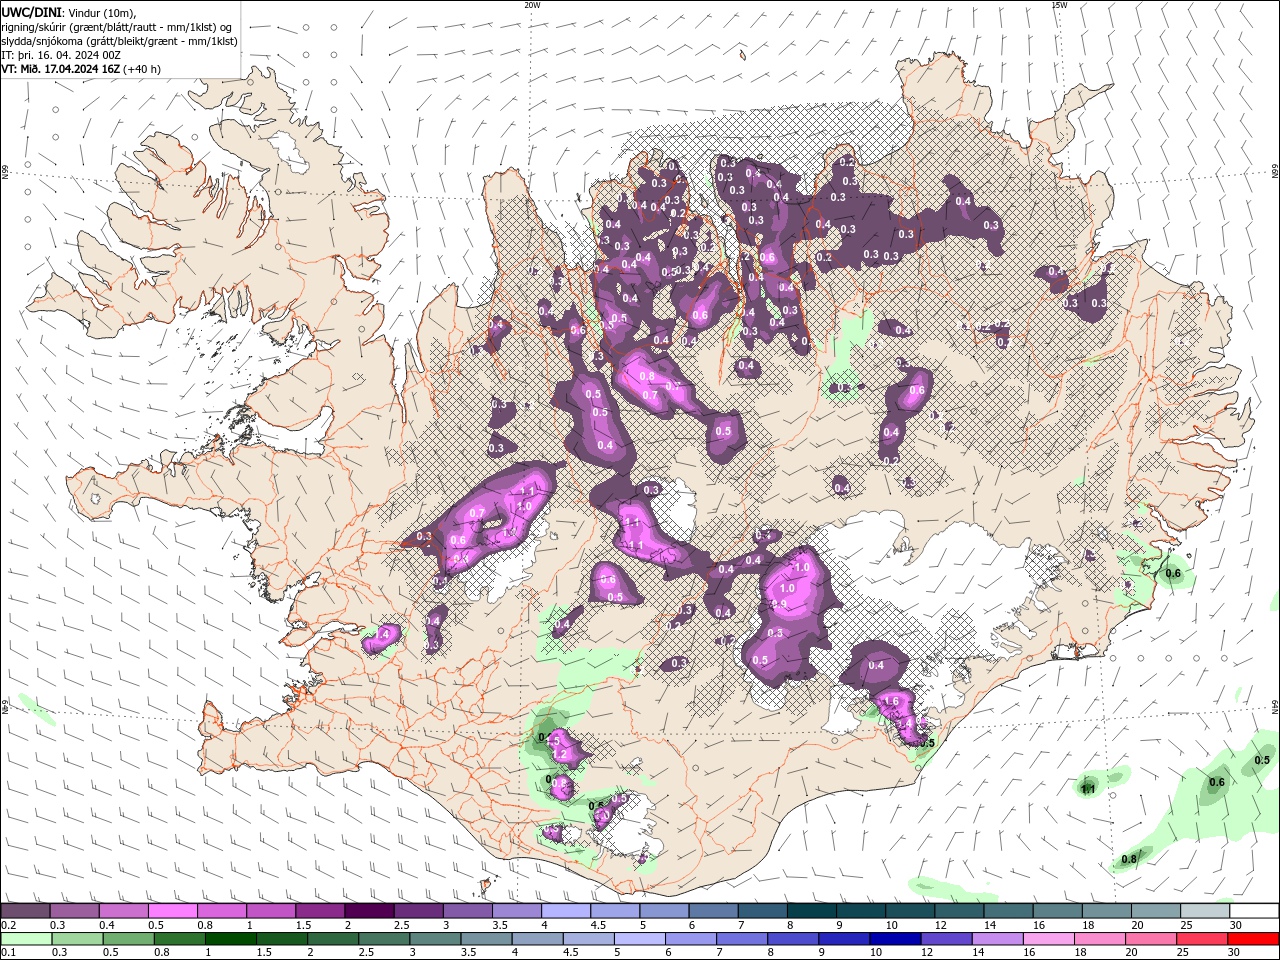The image size is (1280, 960).
Task: Select the 1.5 rain legend swatch
Action: pyautogui.click(x=282, y=939)
